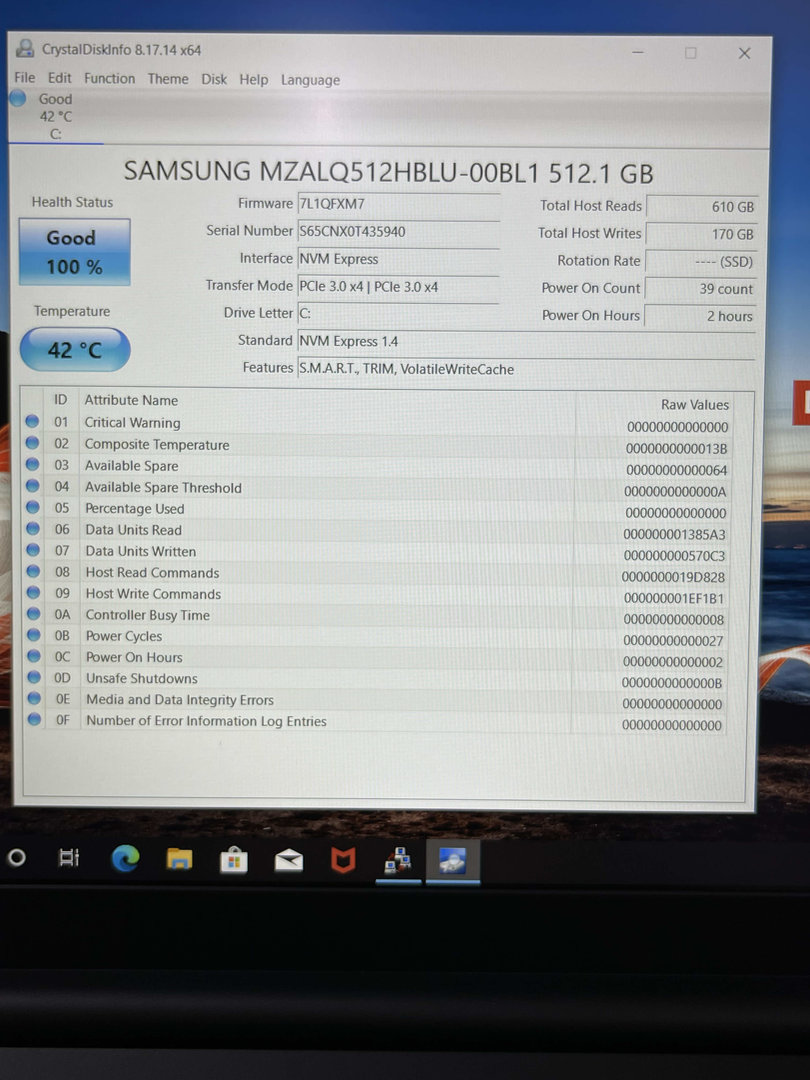Click the Firmware value field
Image resolution: width=810 pixels, height=1080 pixels.
pyautogui.click(x=398, y=204)
